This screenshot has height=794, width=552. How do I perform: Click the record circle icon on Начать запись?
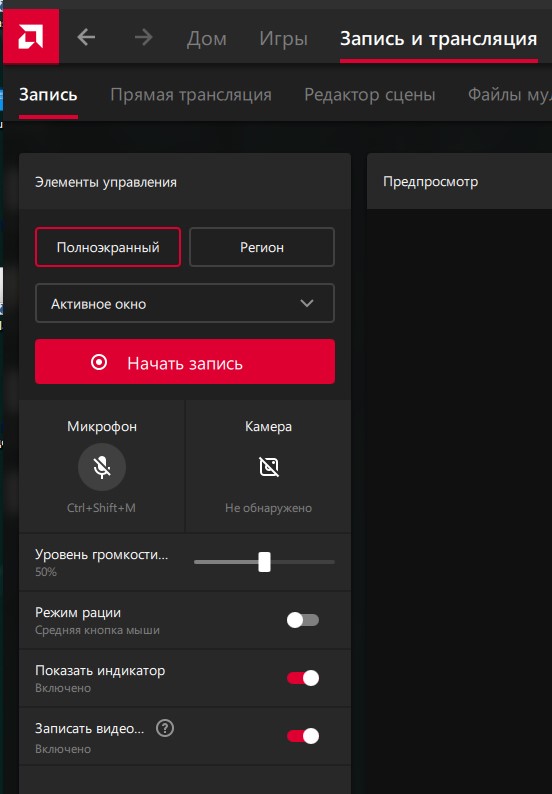(x=99, y=362)
